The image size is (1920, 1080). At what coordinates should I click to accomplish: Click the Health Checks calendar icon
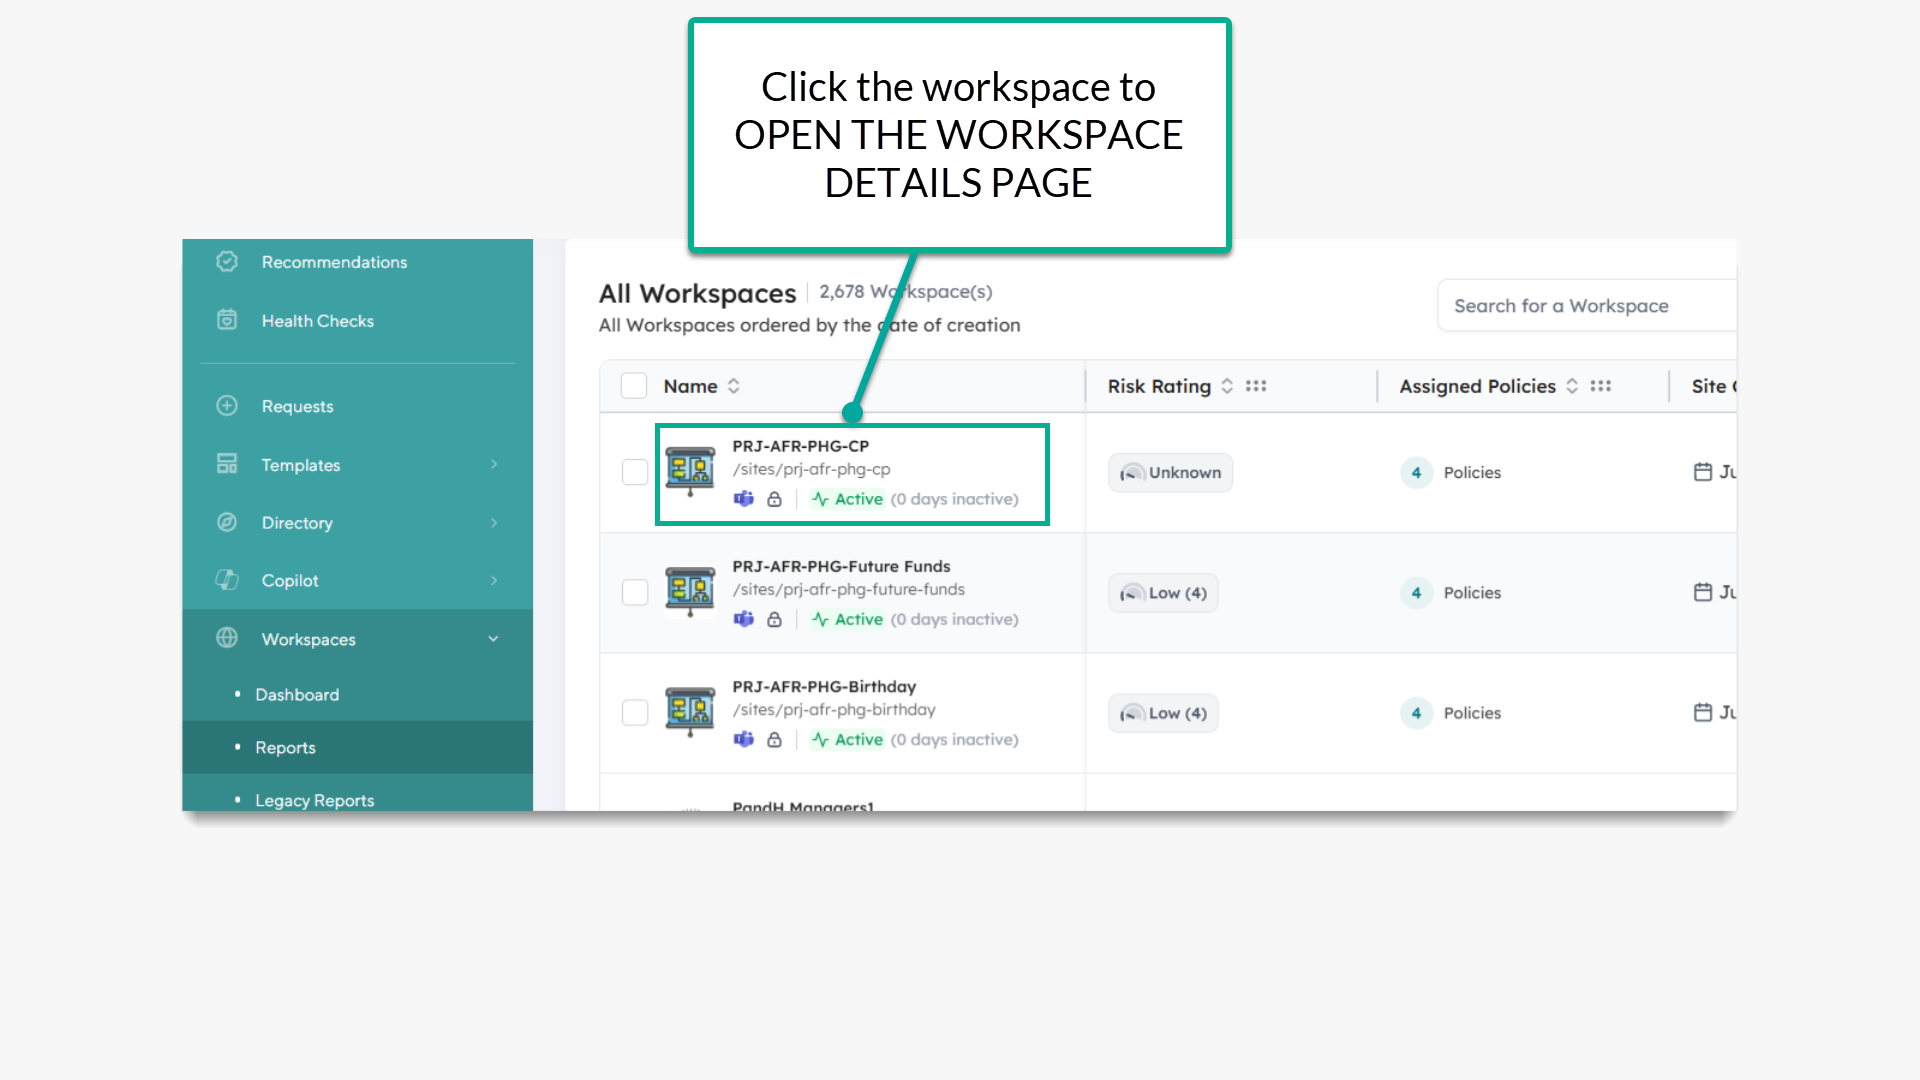click(227, 320)
